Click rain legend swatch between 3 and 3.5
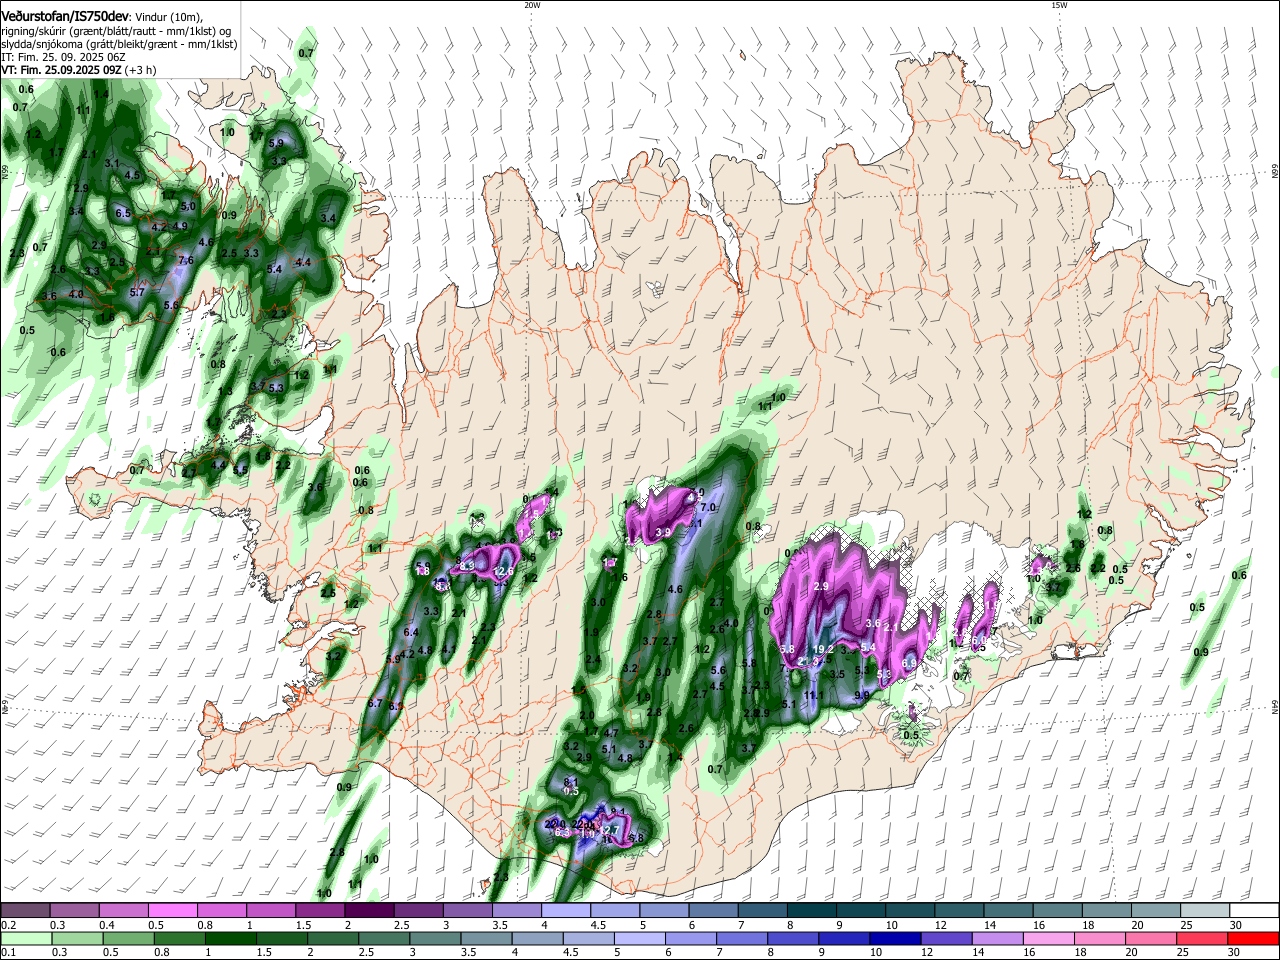This screenshot has height=960, width=1280. coord(434,938)
